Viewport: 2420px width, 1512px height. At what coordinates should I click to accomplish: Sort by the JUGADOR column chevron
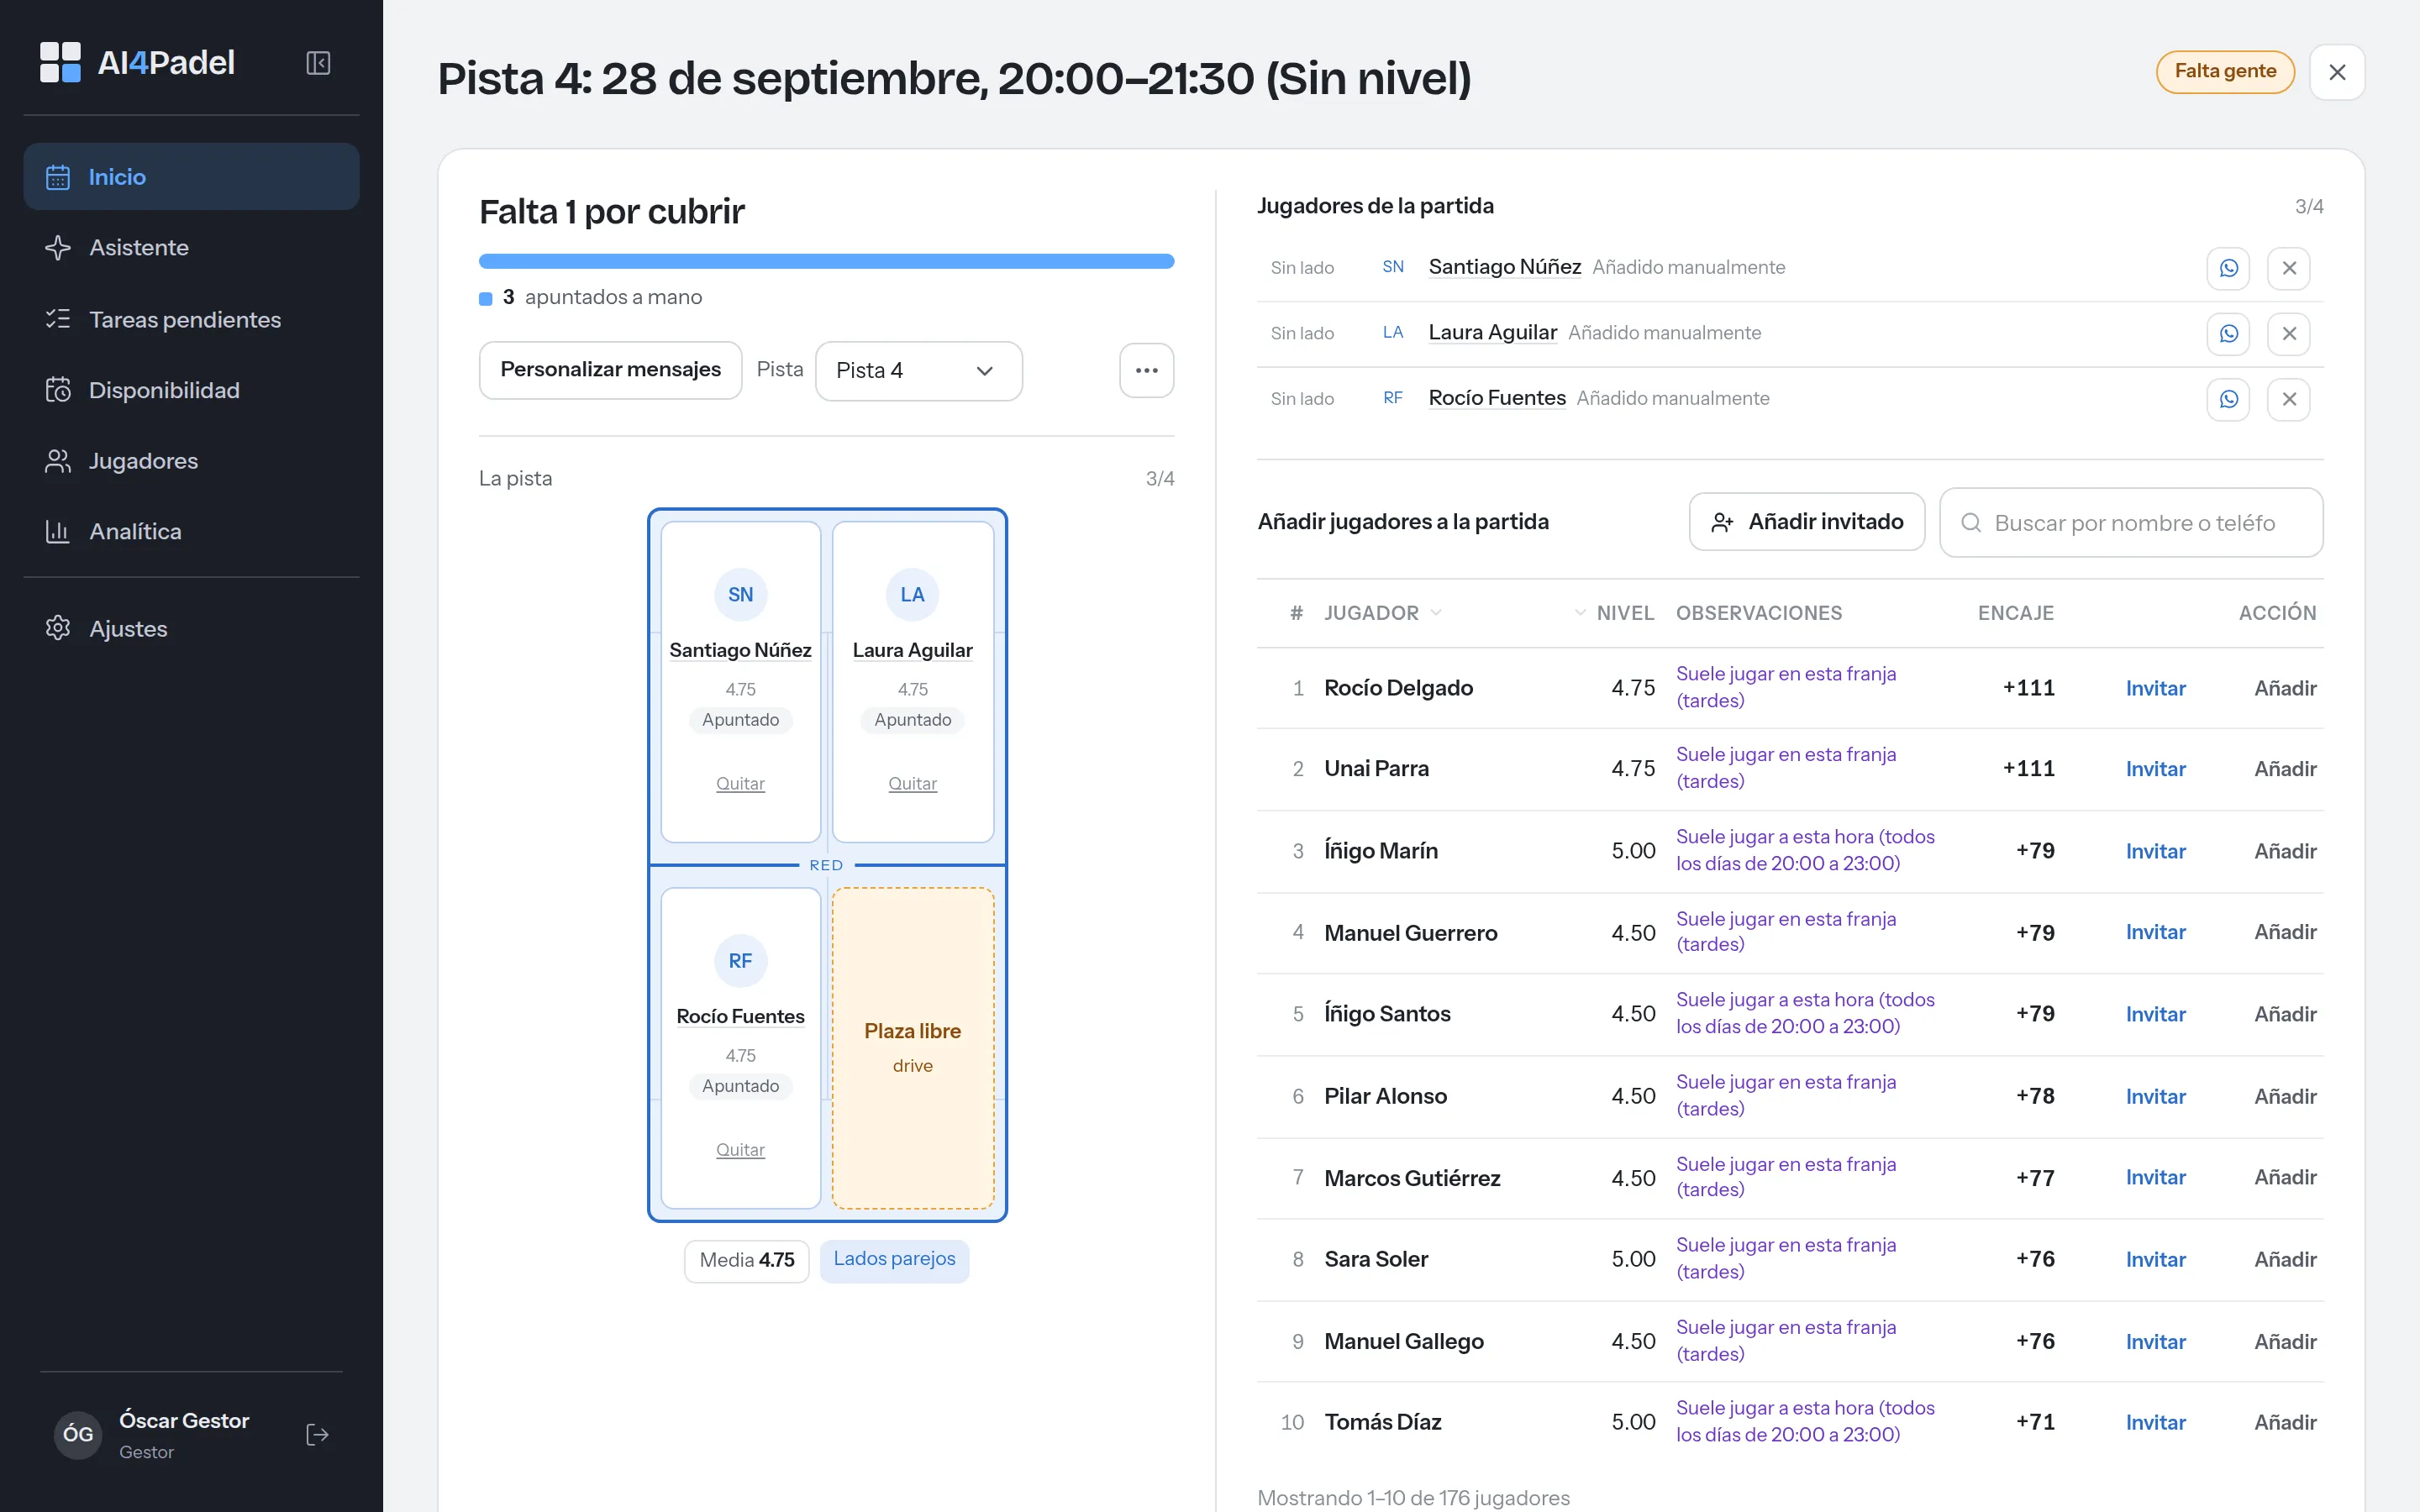coord(1436,613)
